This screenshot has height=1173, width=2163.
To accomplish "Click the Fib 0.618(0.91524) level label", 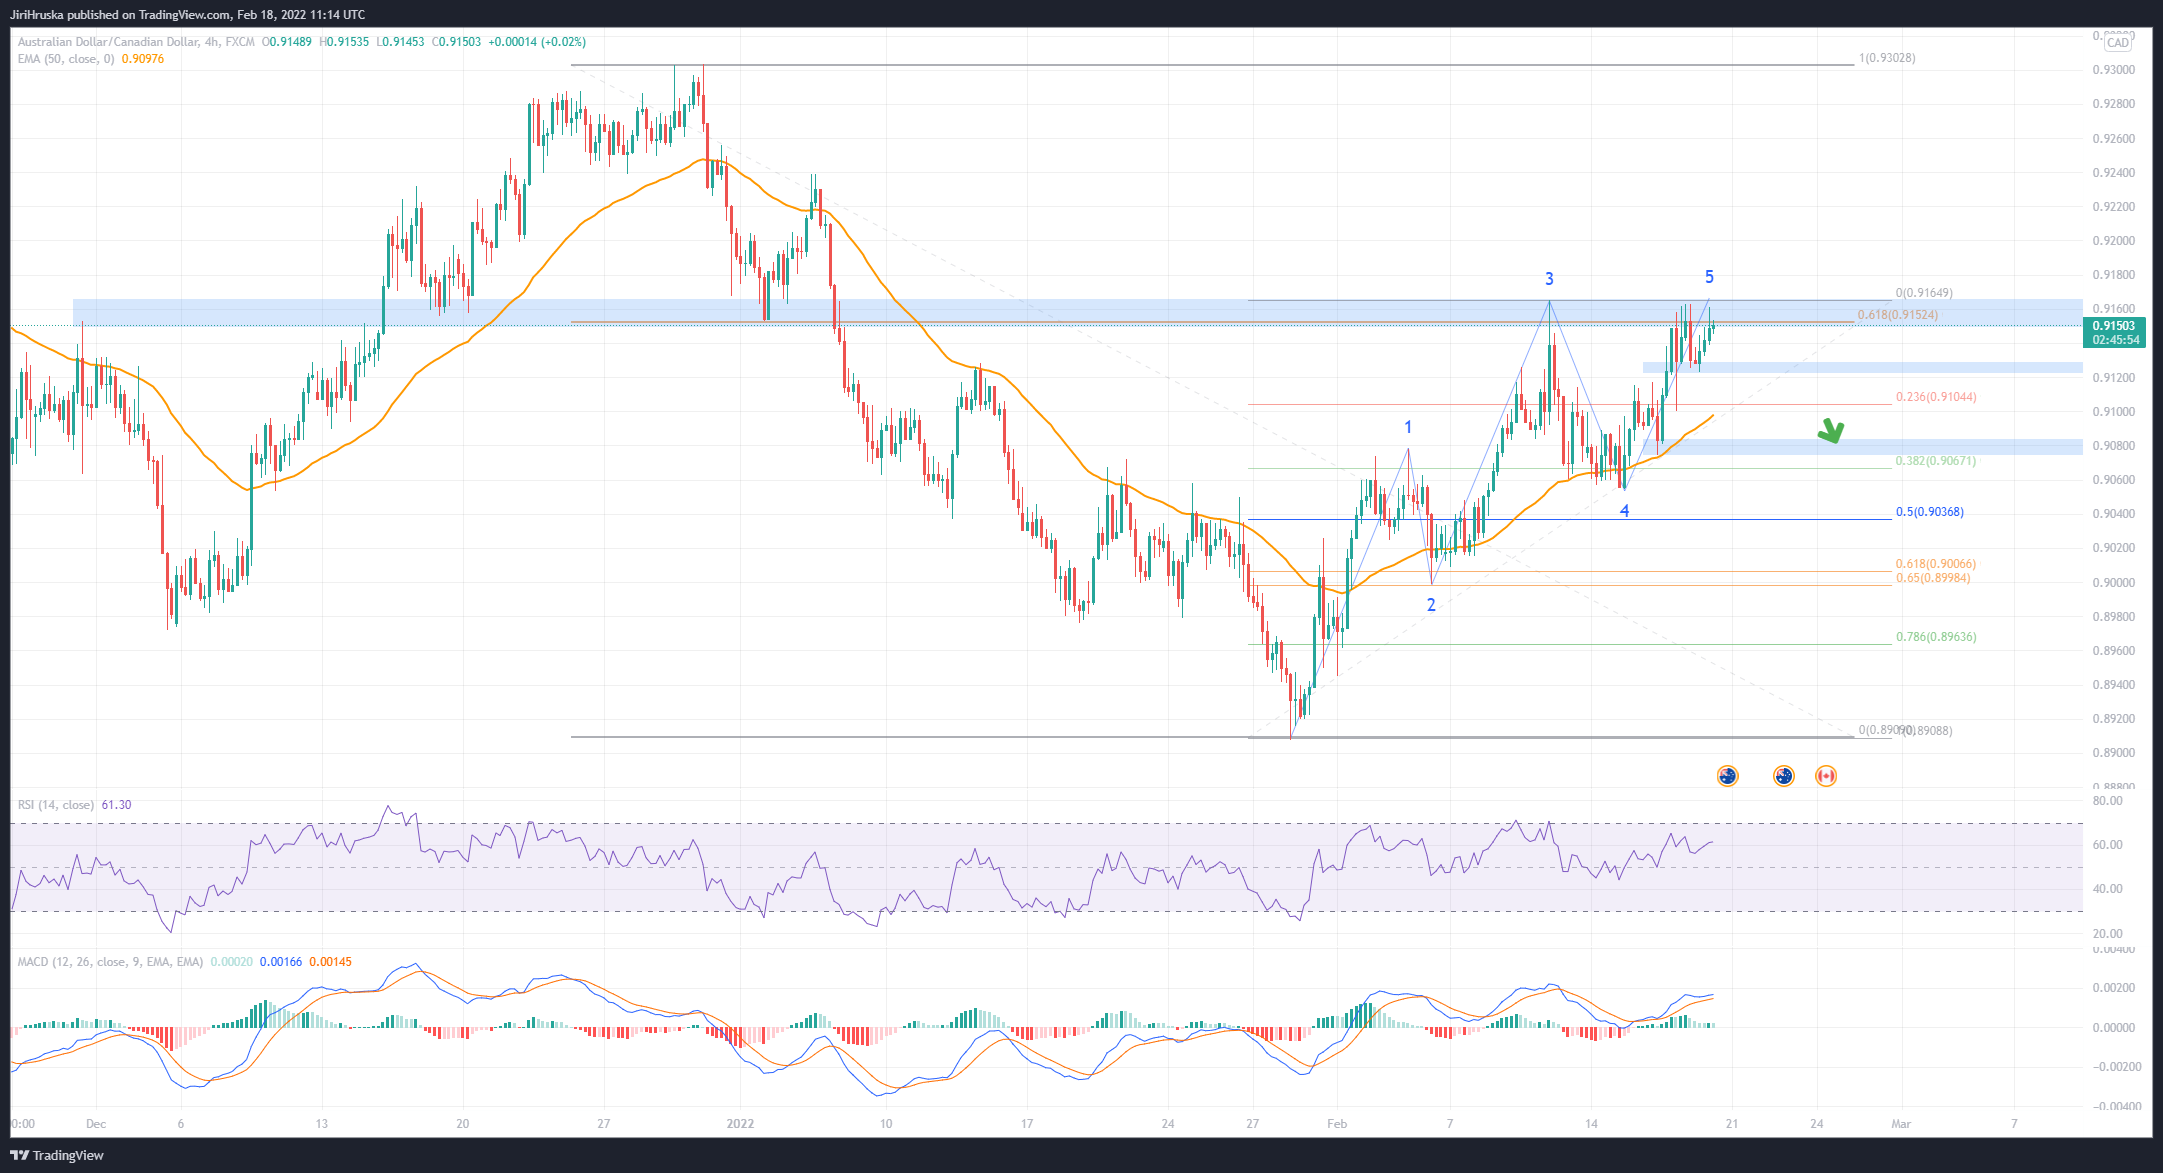I will tap(1897, 315).
